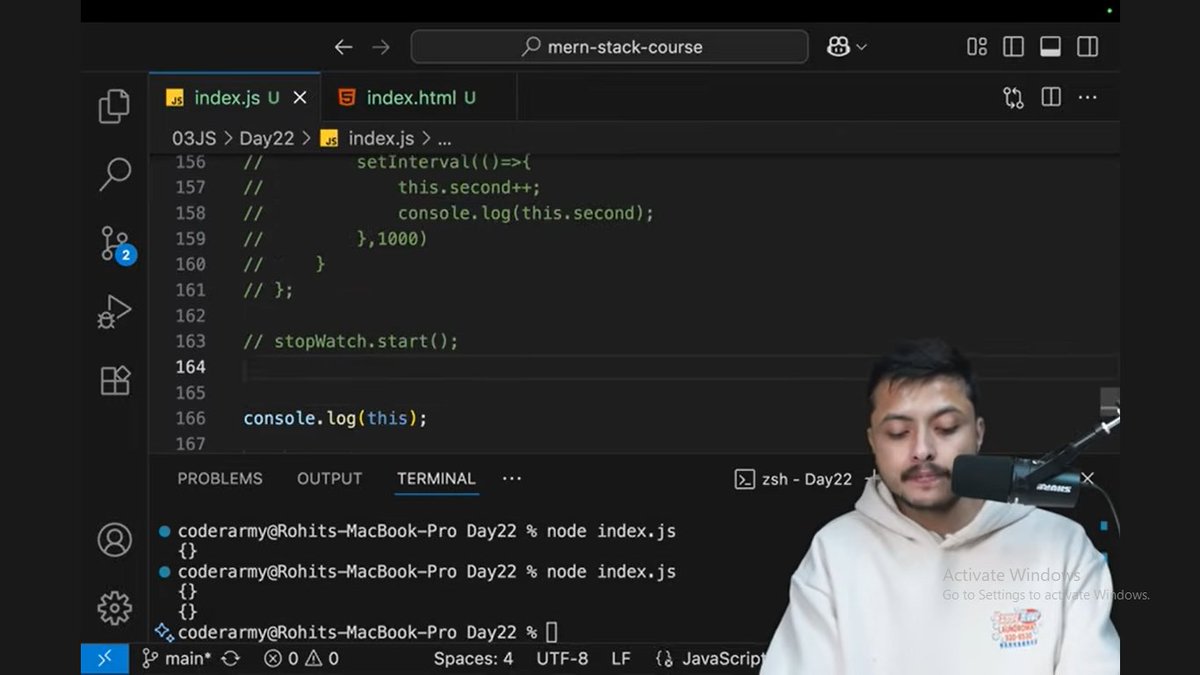Screen dimensions: 1200x675
Task: Click index.js in the breadcrumb
Action: pyautogui.click(x=367, y=139)
